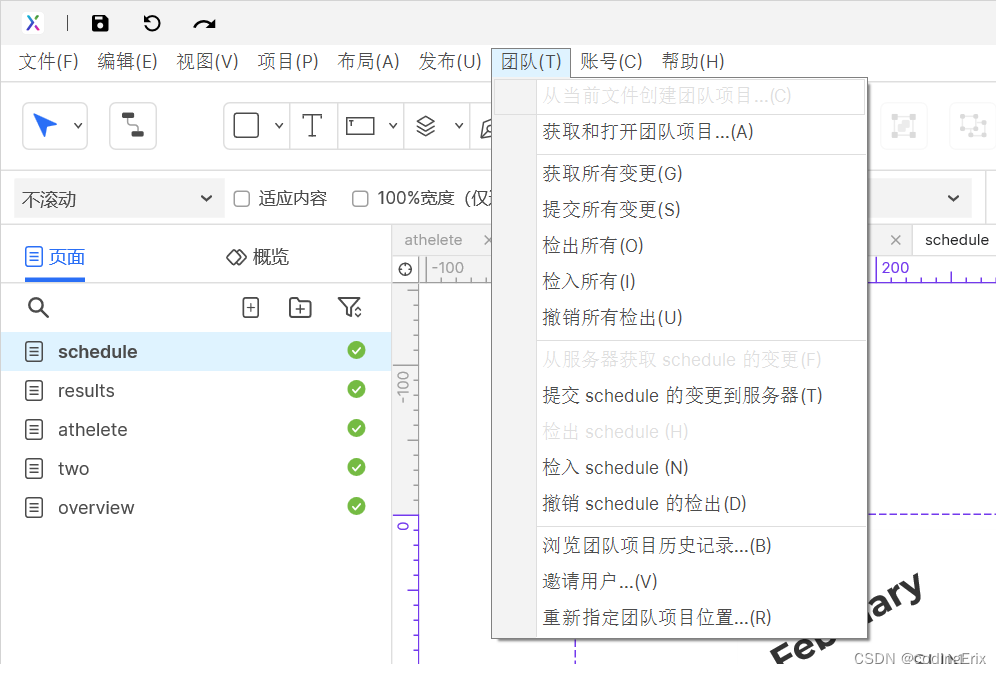Screen dimensions: 1002x677
Task: Choose 检出所有(O)
Action: [x=680, y=245]
